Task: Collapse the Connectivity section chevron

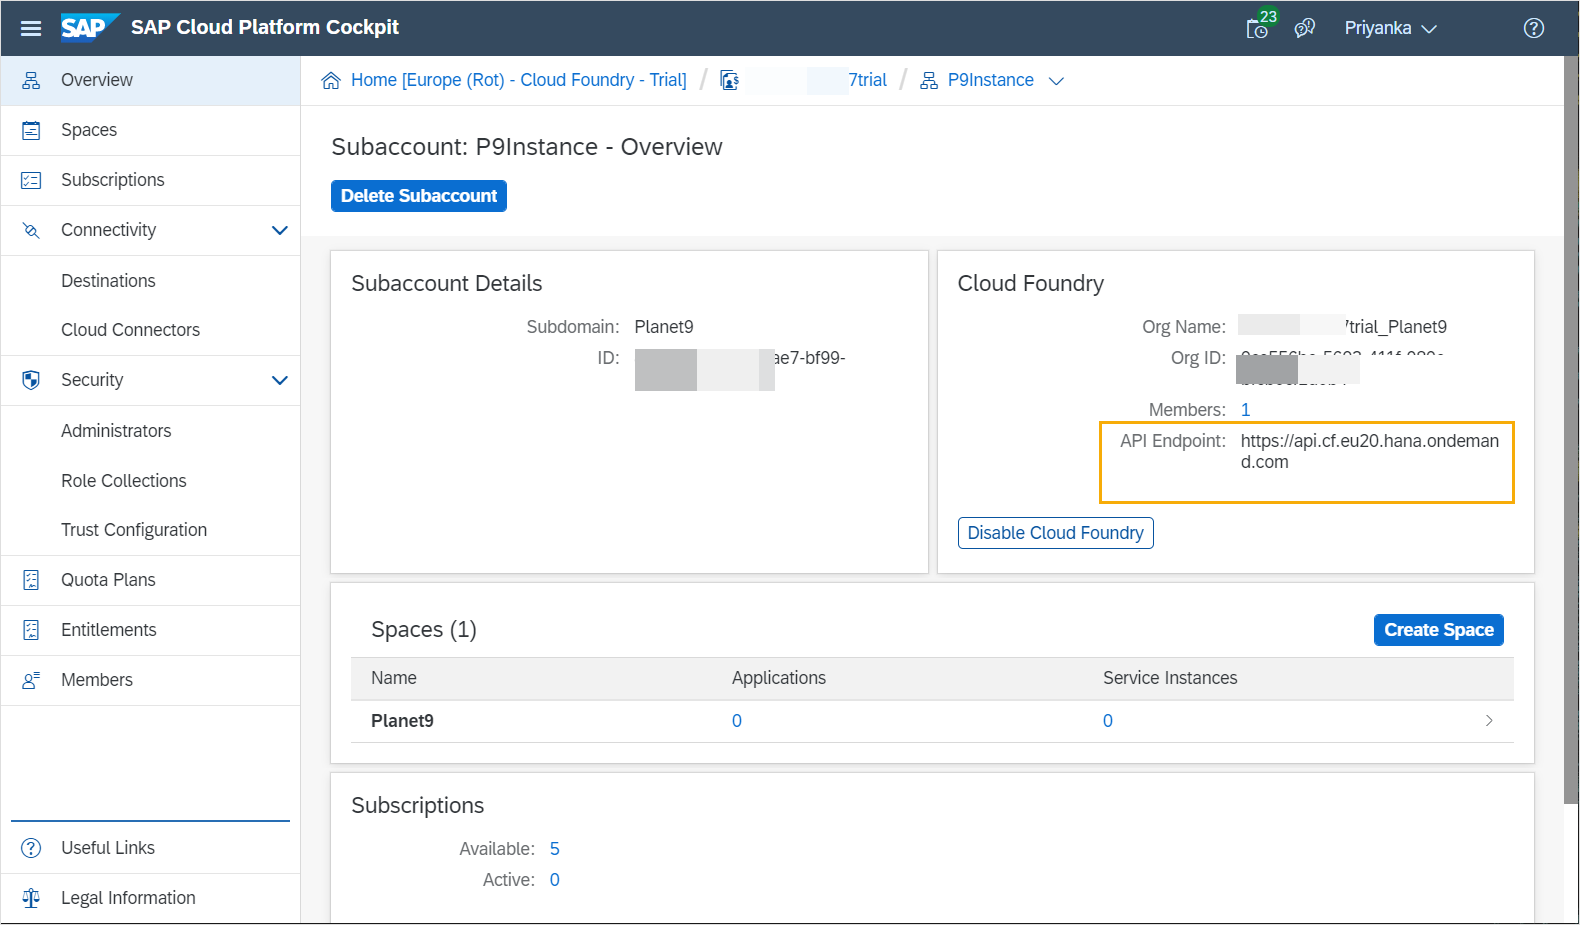Action: coord(280,230)
